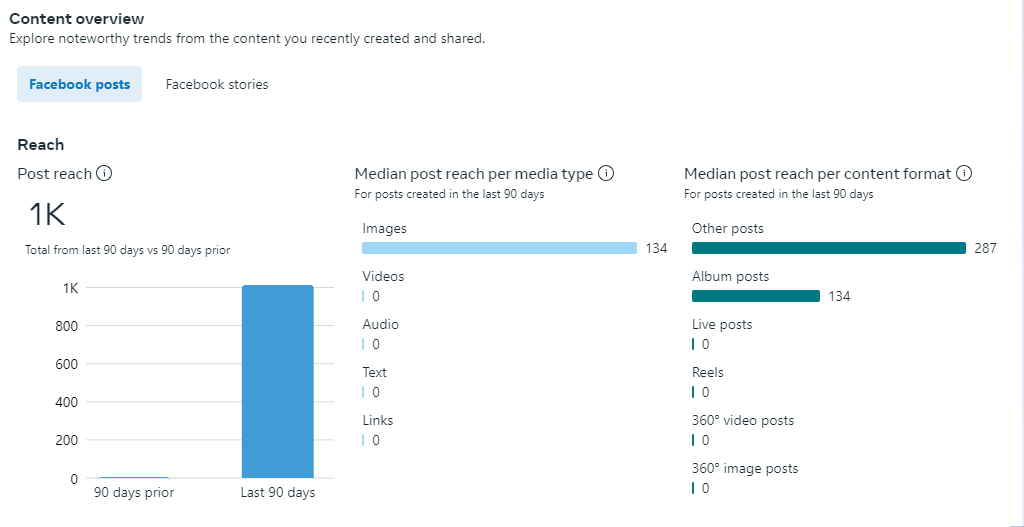
Task: Click the 1K post reach total
Action: (47, 215)
